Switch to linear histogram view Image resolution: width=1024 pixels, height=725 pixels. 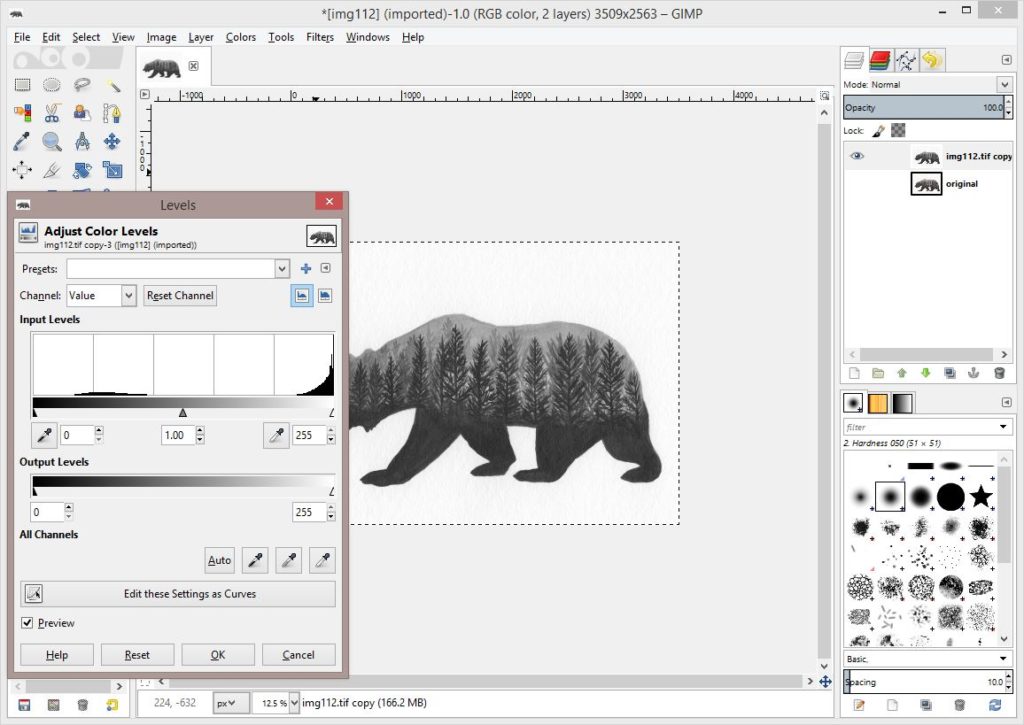[302, 295]
